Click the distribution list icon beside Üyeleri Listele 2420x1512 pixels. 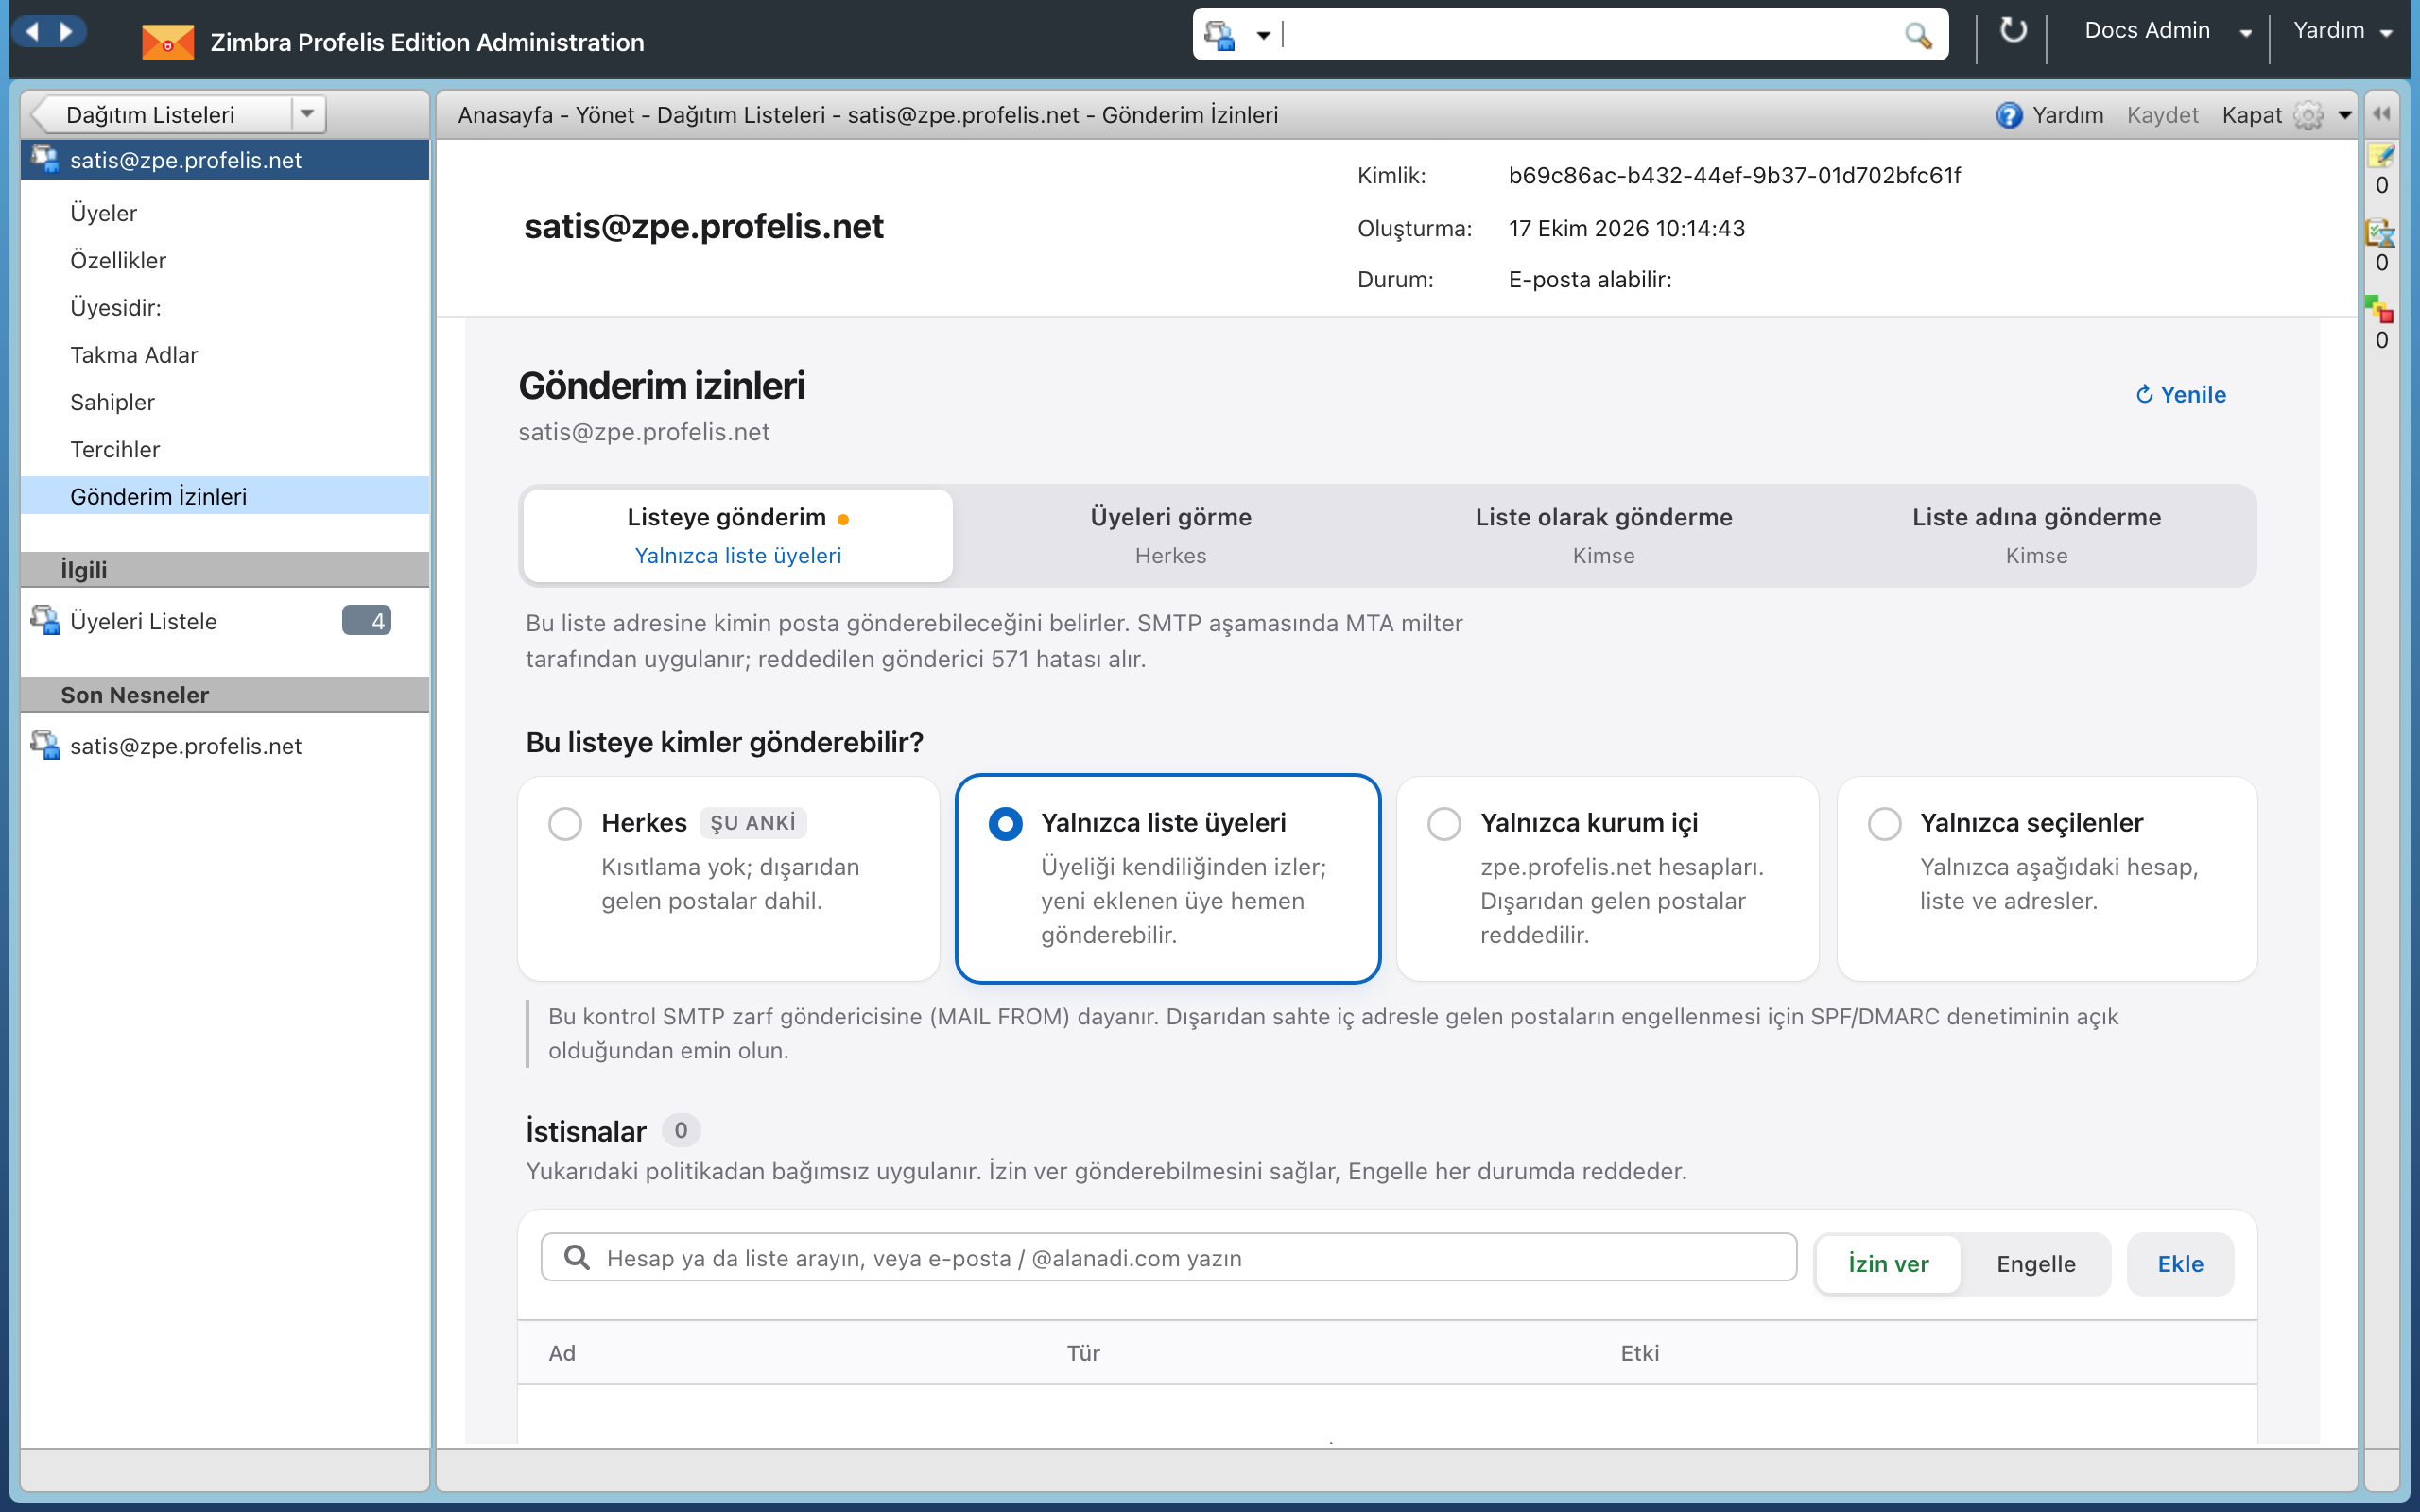point(46,620)
